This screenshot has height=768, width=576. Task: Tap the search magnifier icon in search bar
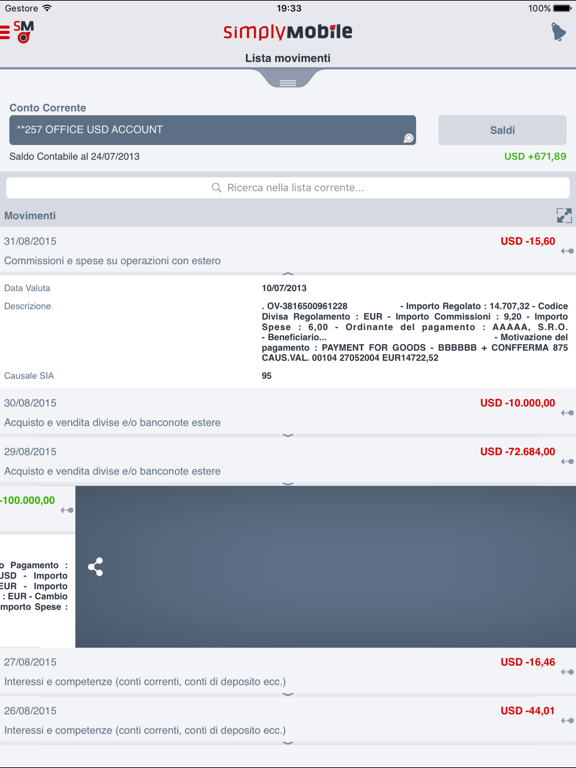click(216, 188)
